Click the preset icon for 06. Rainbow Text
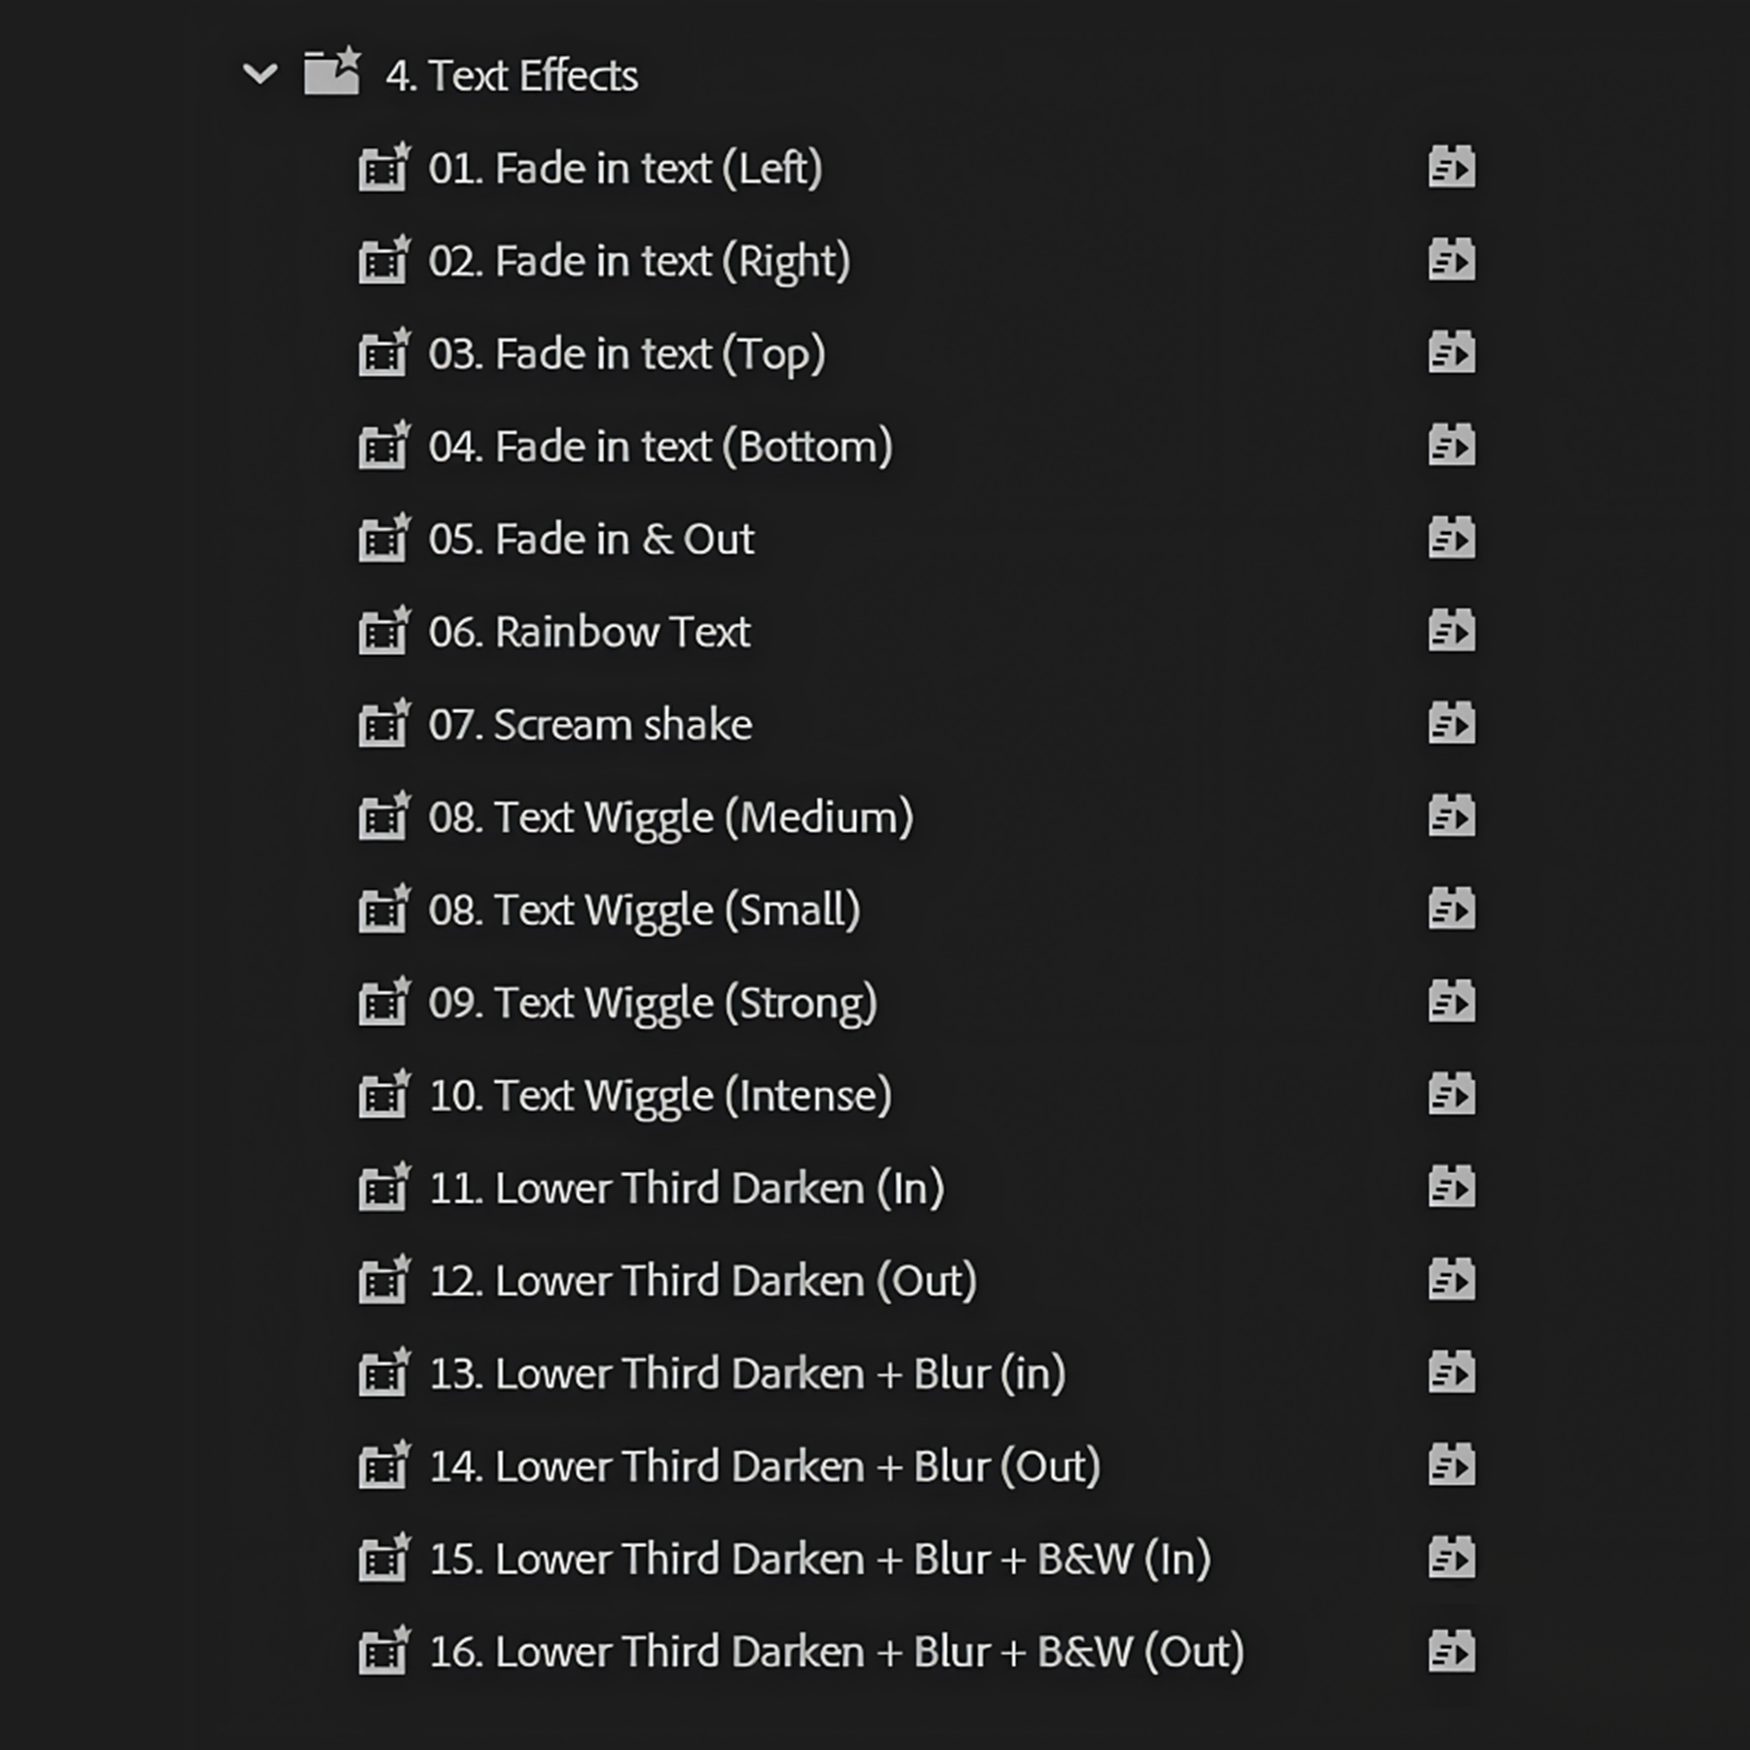 click(1453, 631)
